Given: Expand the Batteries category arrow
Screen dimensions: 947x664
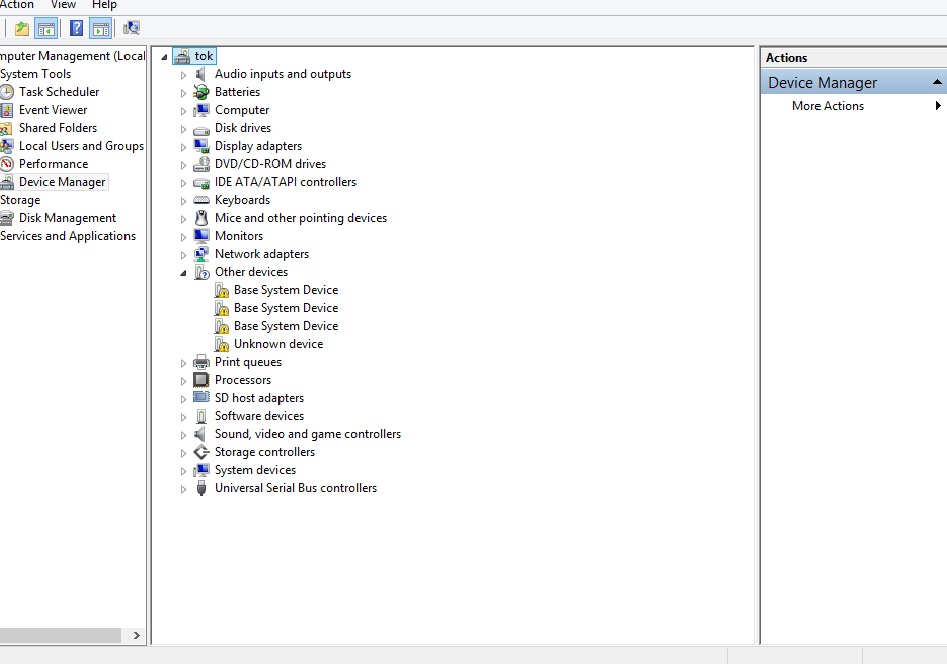Looking at the screenshot, I should click(x=184, y=94).
